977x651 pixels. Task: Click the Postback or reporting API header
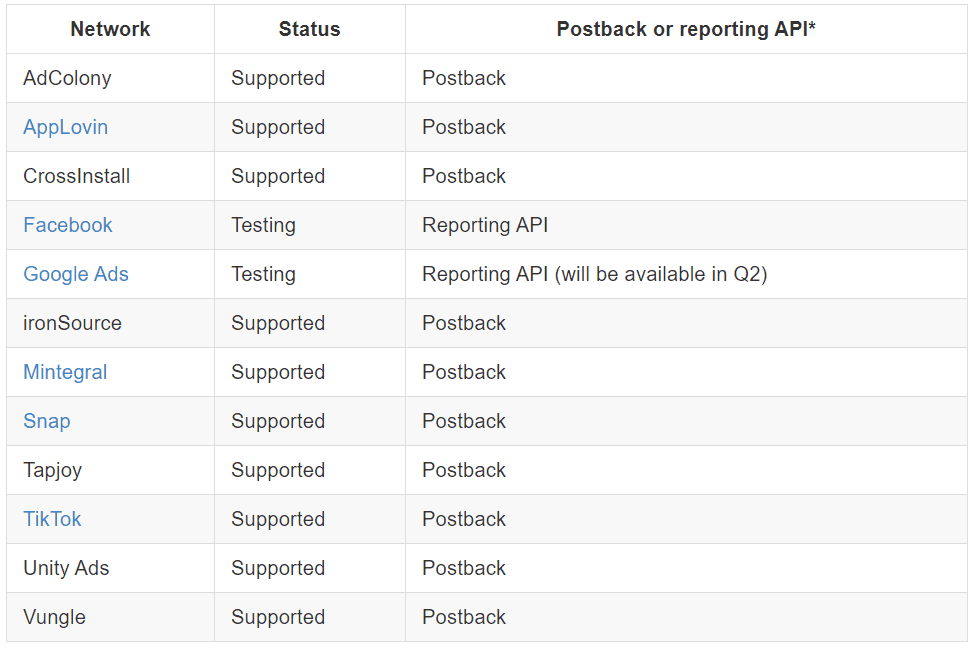[686, 29]
